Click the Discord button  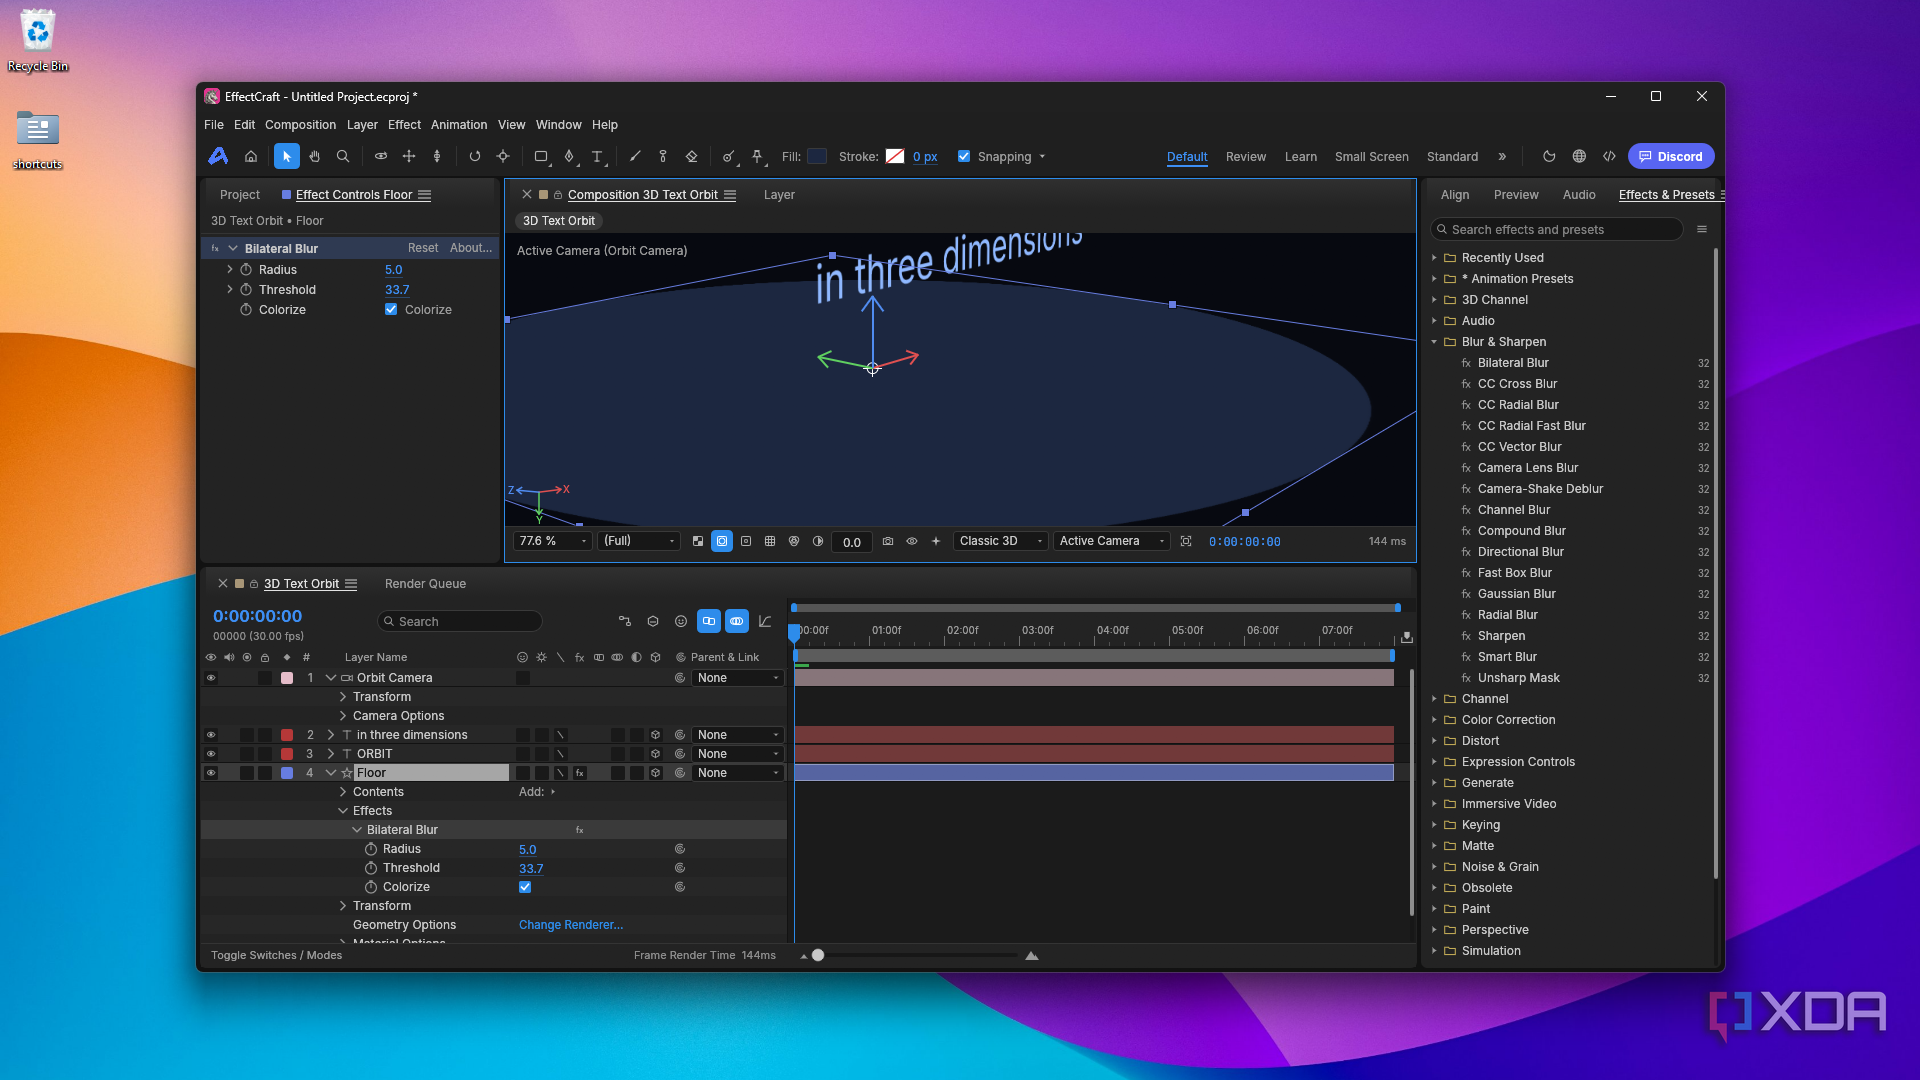point(1671,157)
